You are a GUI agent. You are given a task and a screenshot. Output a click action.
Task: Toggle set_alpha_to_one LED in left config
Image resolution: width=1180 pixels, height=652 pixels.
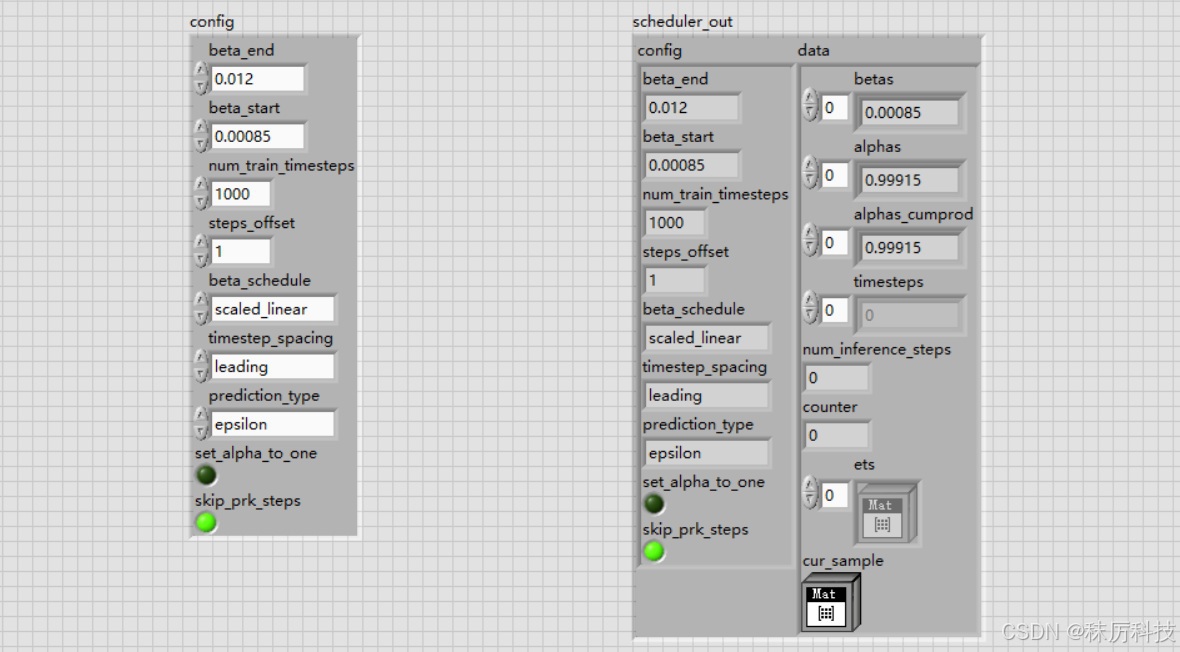pyautogui.click(x=206, y=475)
